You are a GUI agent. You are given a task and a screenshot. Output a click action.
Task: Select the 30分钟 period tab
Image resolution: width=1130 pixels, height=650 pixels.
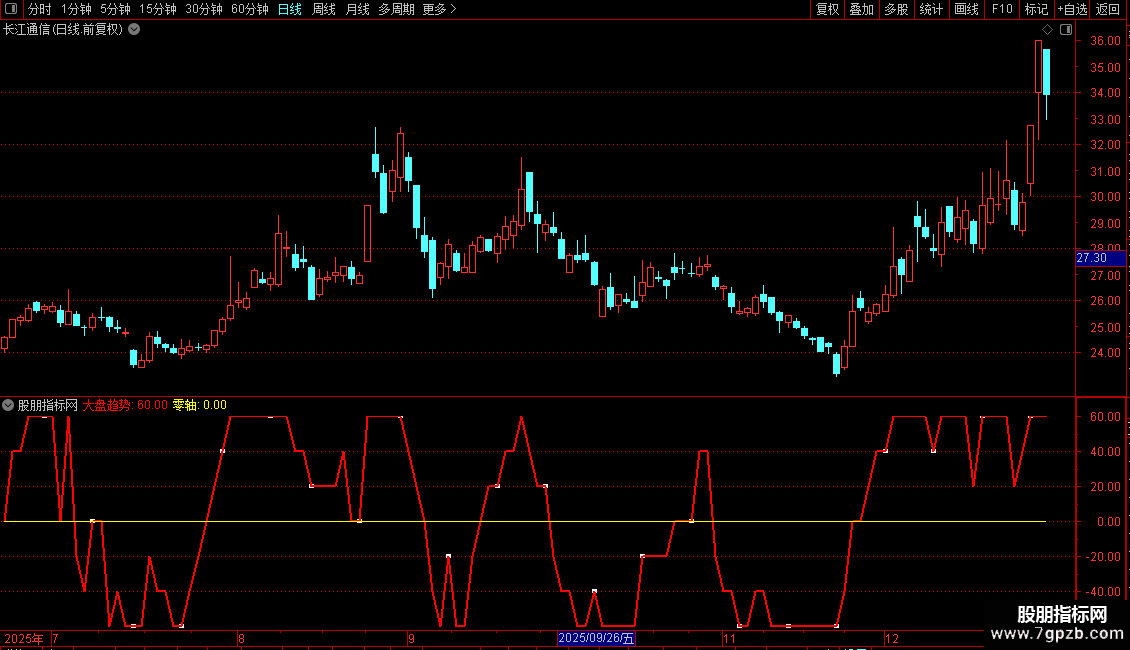click(204, 9)
